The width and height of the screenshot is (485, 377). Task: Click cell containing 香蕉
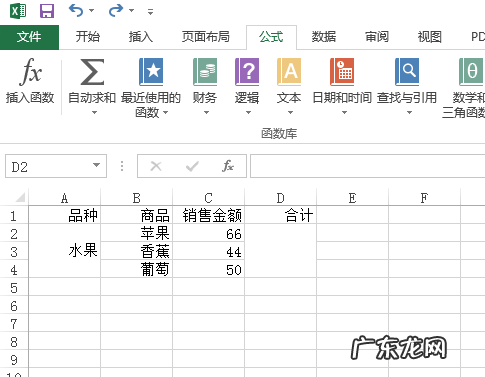pyautogui.click(x=137, y=251)
